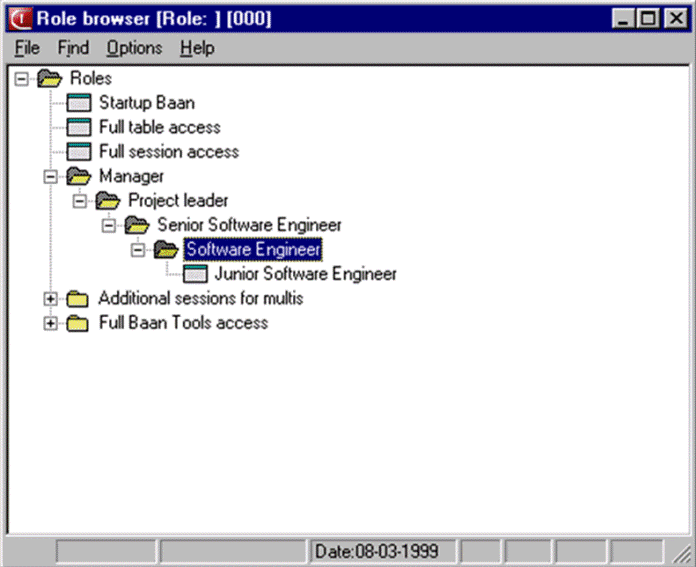Click the Full session access role icon

click(78, 152)
